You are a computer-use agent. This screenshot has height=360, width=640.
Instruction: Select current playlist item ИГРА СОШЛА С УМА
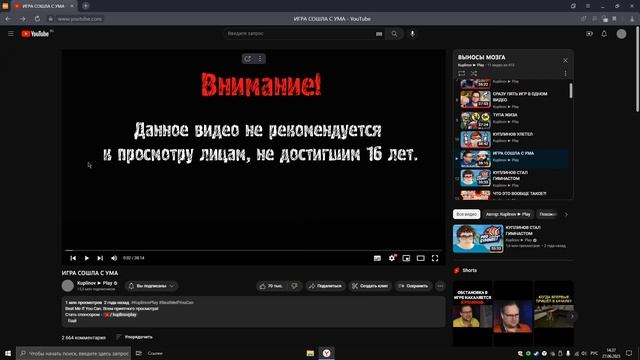point(512,158)
